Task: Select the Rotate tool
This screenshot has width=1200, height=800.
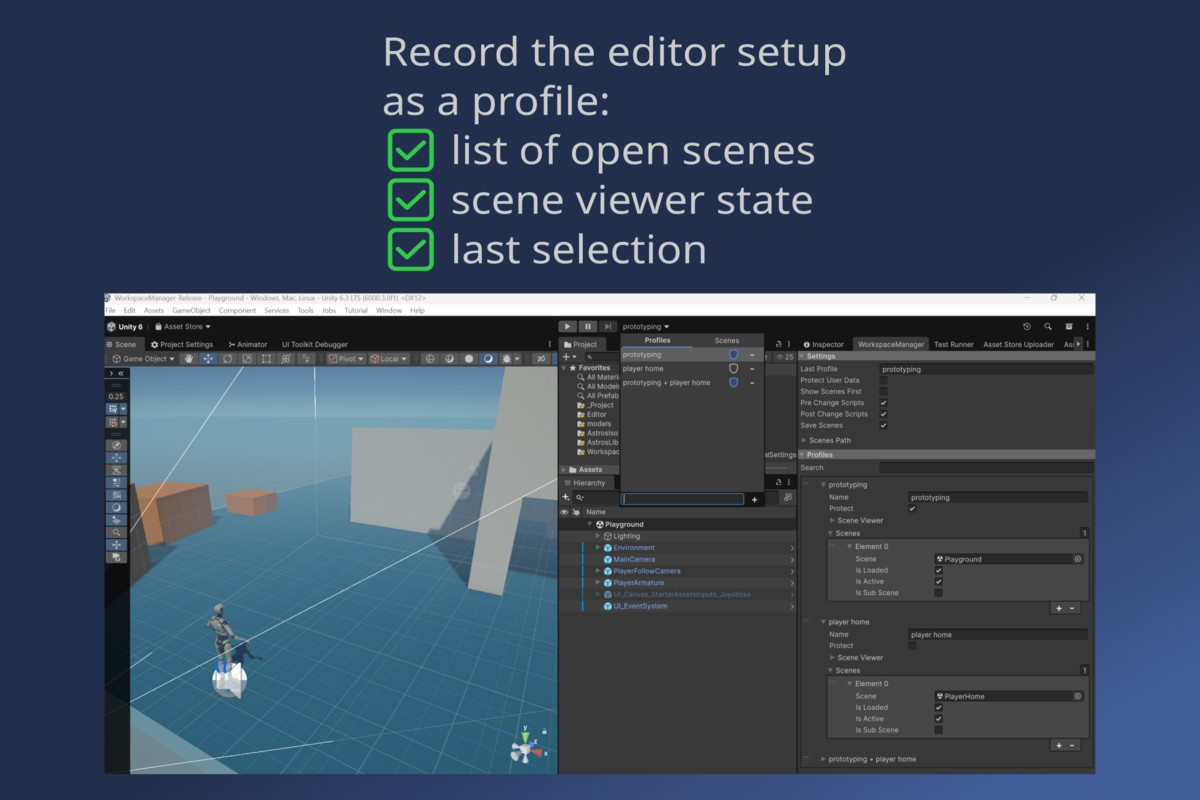Action: pyautogui.click(x=227, y=358)
